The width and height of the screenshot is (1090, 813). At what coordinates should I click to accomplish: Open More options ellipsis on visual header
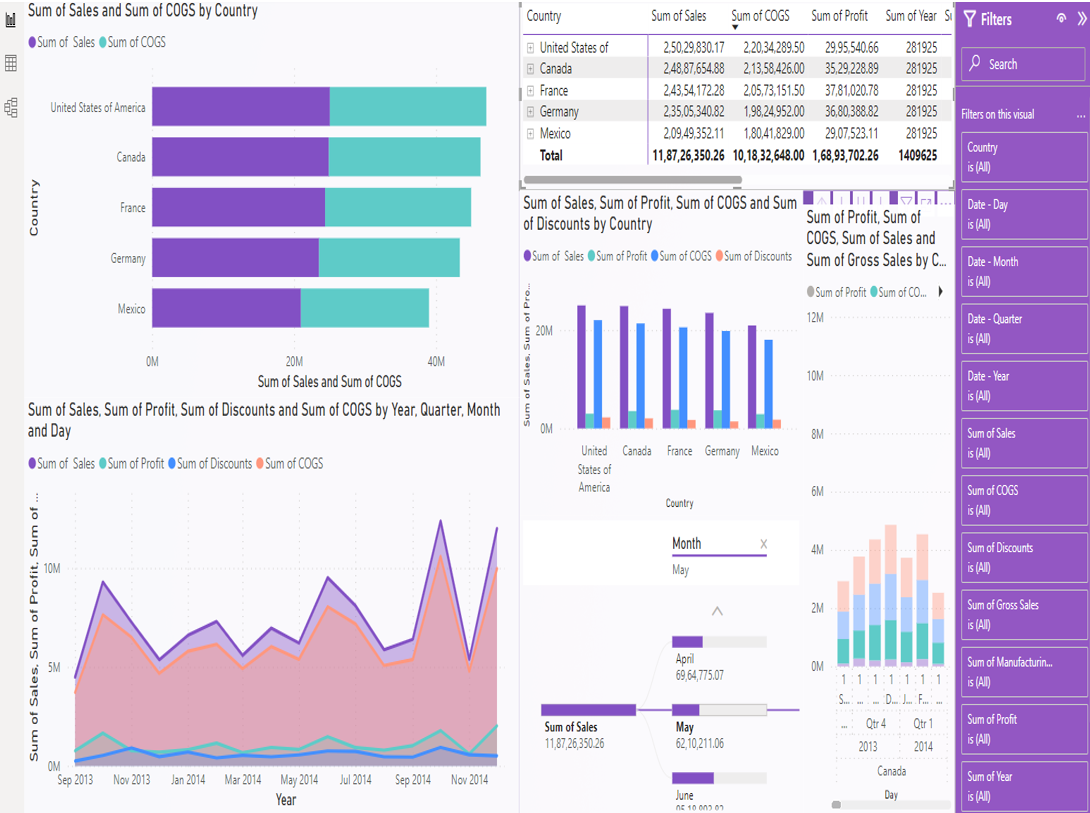pos(945,201)
